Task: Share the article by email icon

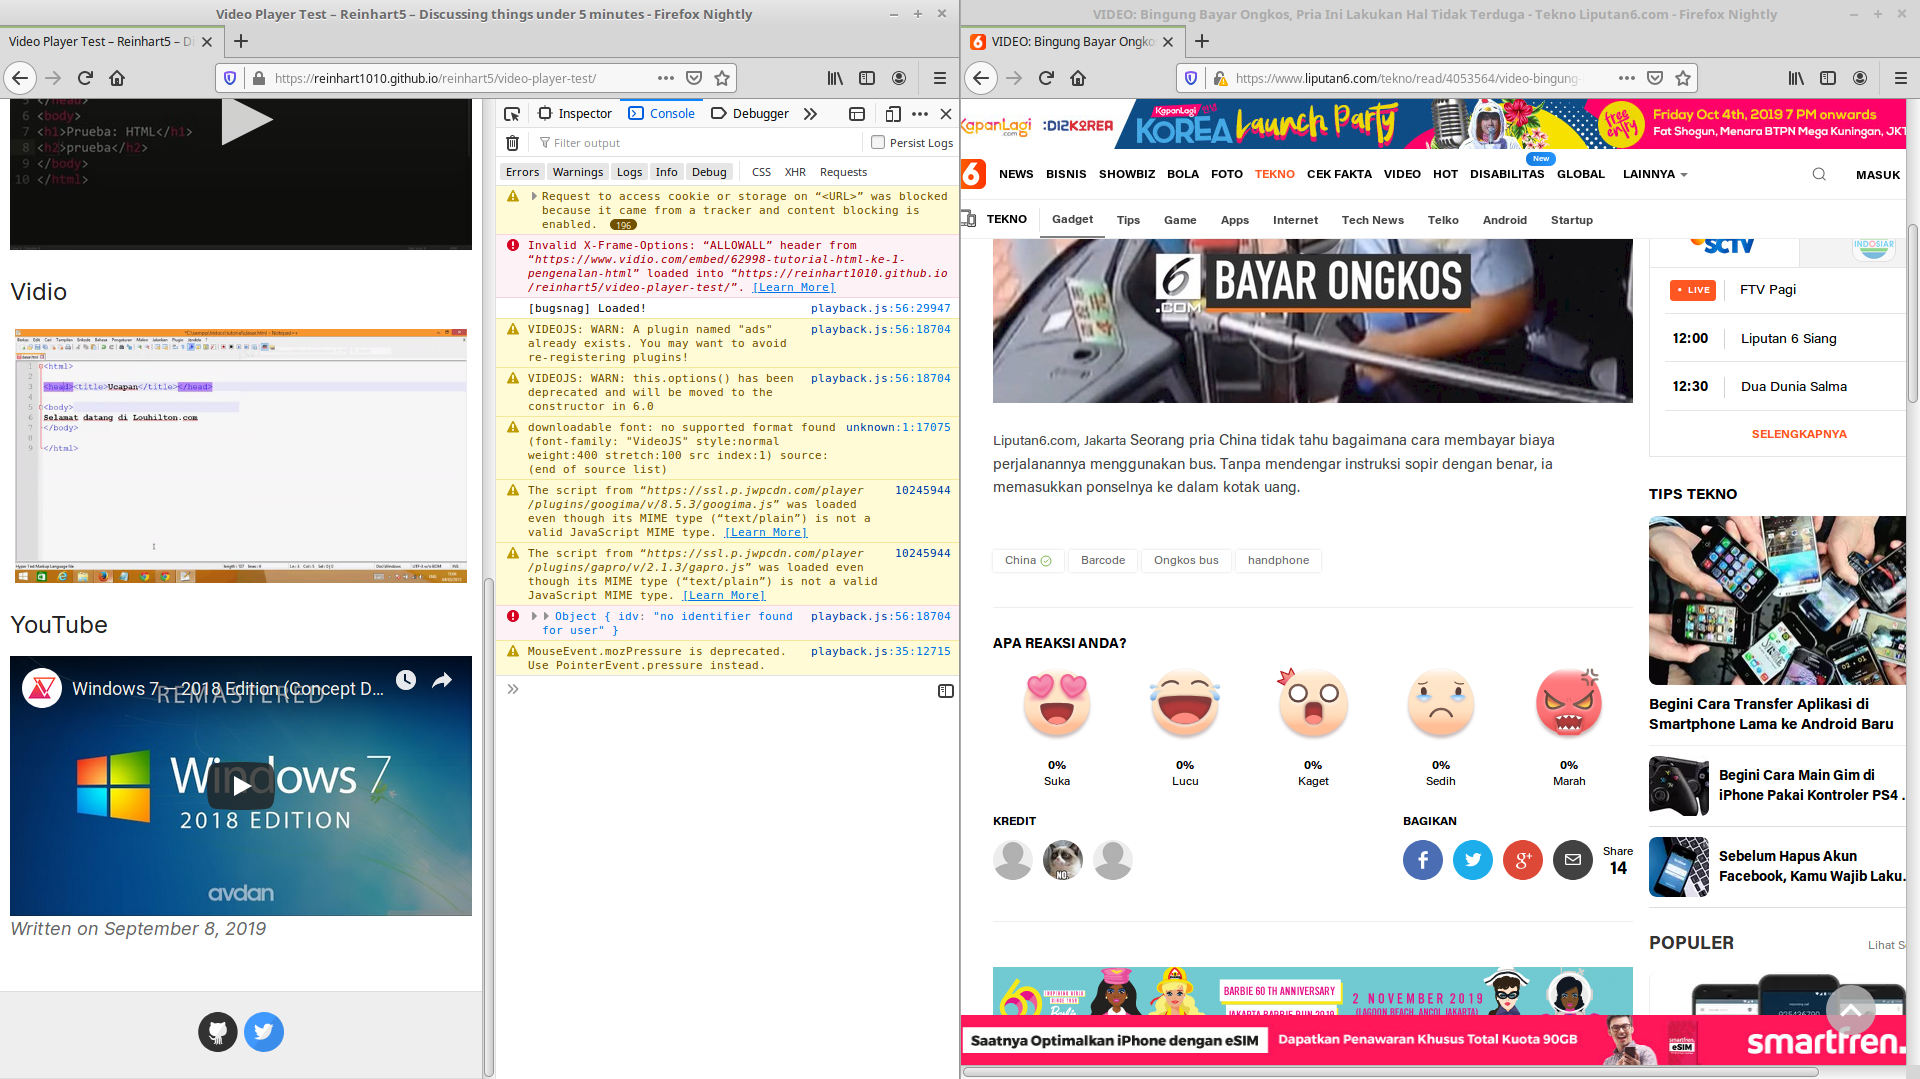Action: tap(1573, 860)
